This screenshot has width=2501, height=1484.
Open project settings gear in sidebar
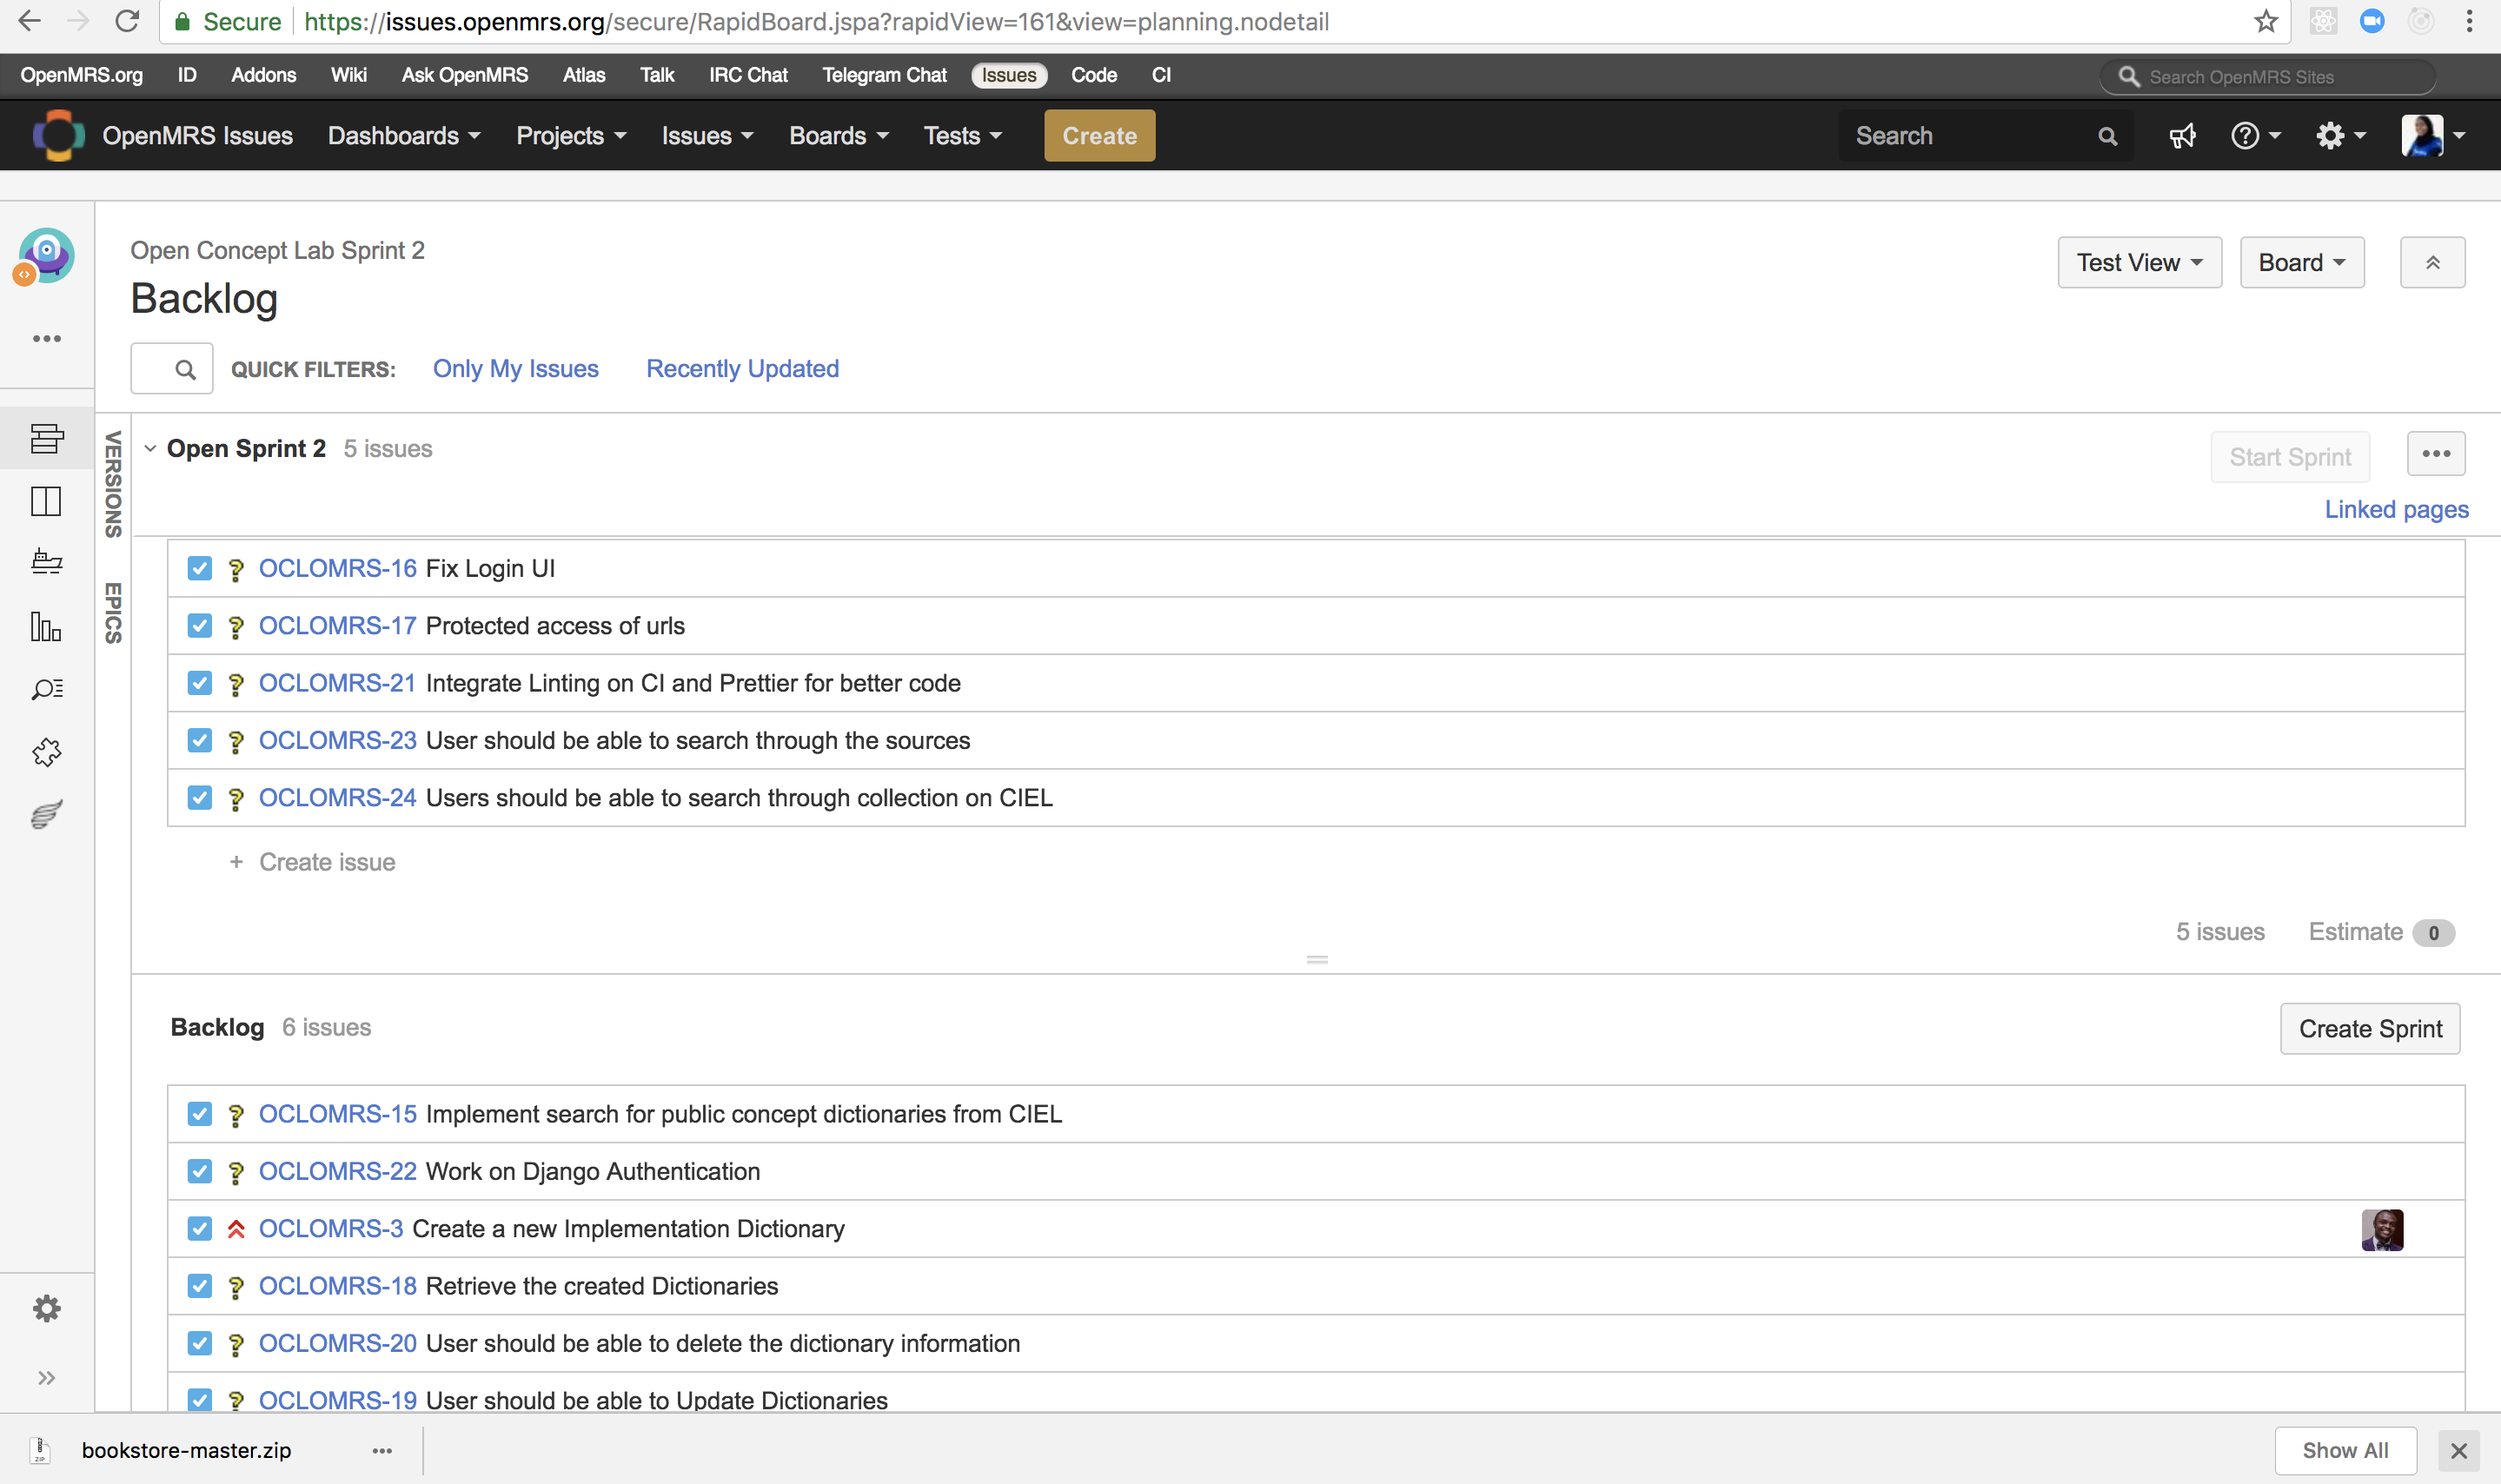(46, 1308)
